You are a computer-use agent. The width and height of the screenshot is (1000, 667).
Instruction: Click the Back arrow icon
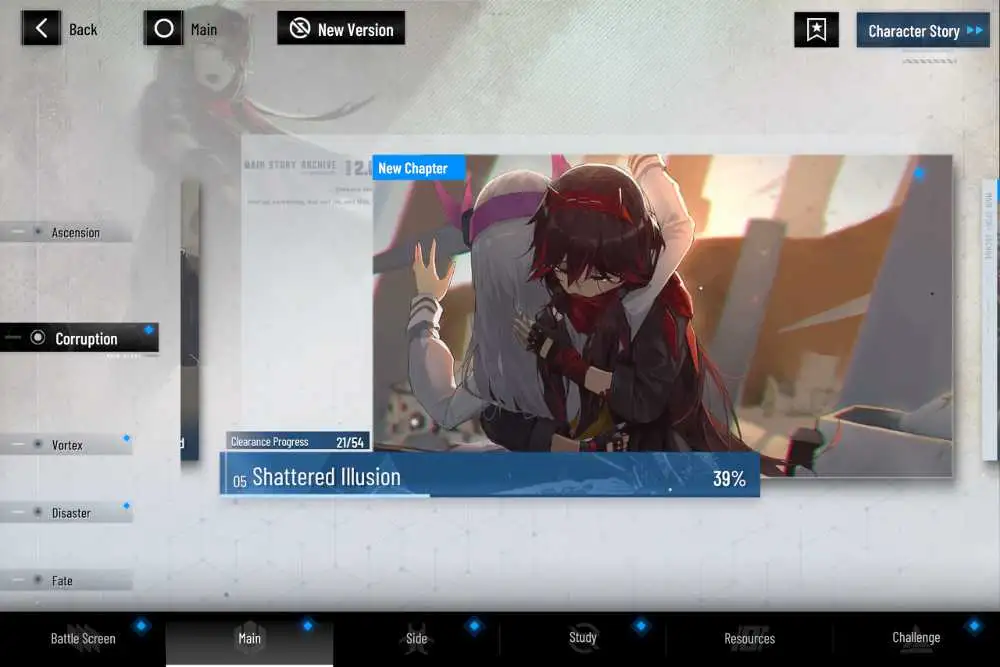(41, 28)
